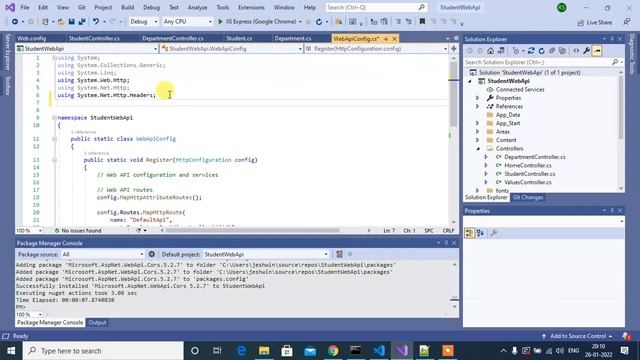Click Save All icon in toolbar
640x360 pixels.
[x=82, y=22]
